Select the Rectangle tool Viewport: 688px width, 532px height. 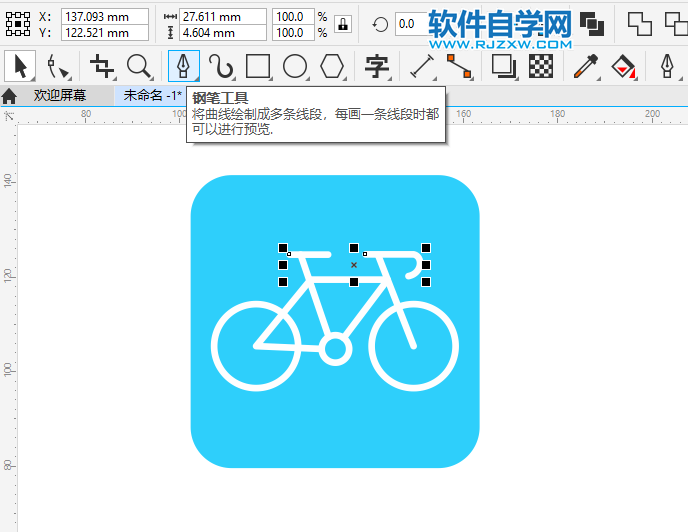tap(258, 67)
